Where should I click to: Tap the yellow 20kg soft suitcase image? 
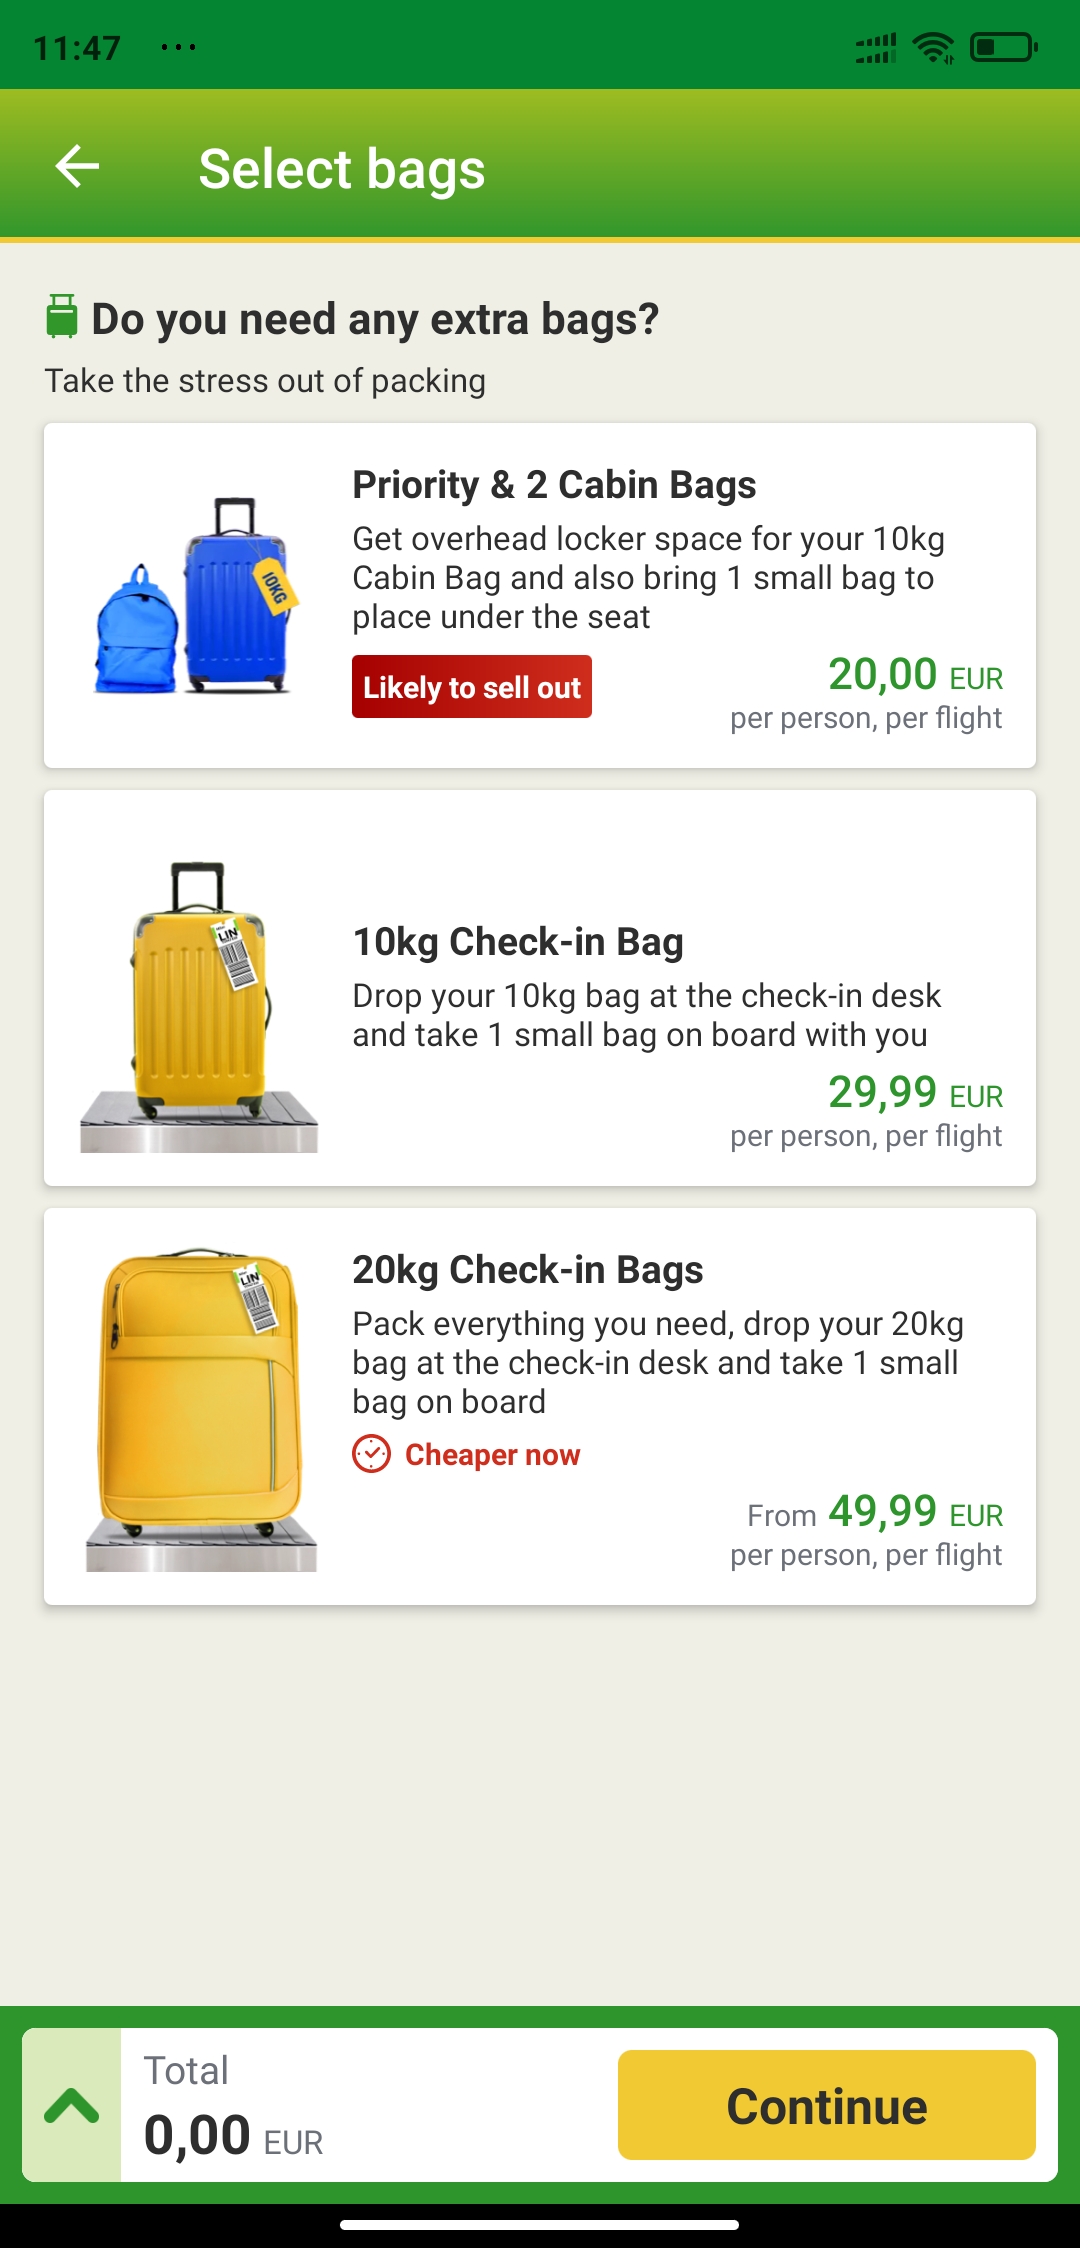click(201, 1408)
